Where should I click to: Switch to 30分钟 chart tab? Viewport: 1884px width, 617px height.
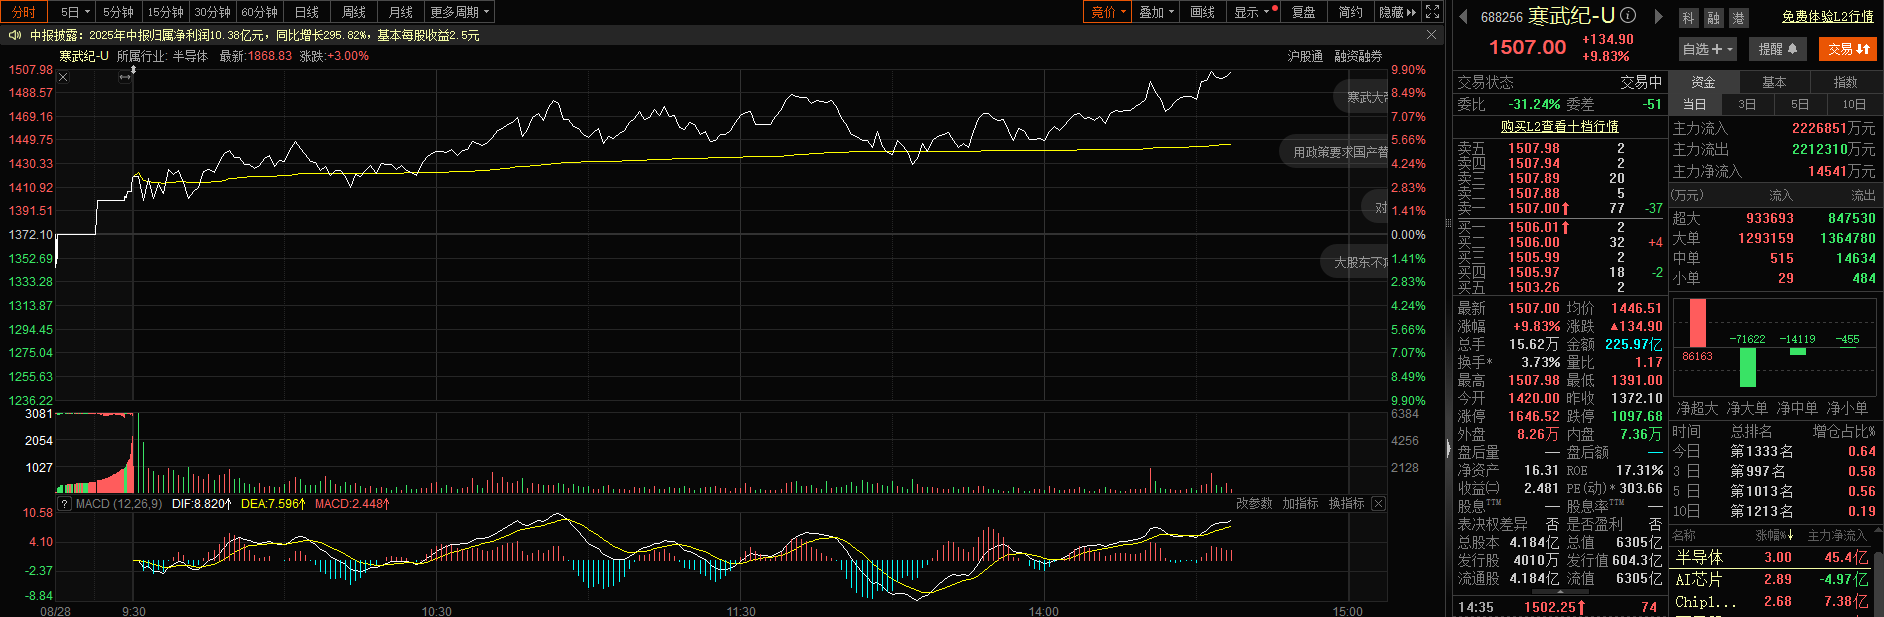pos(212,12)
